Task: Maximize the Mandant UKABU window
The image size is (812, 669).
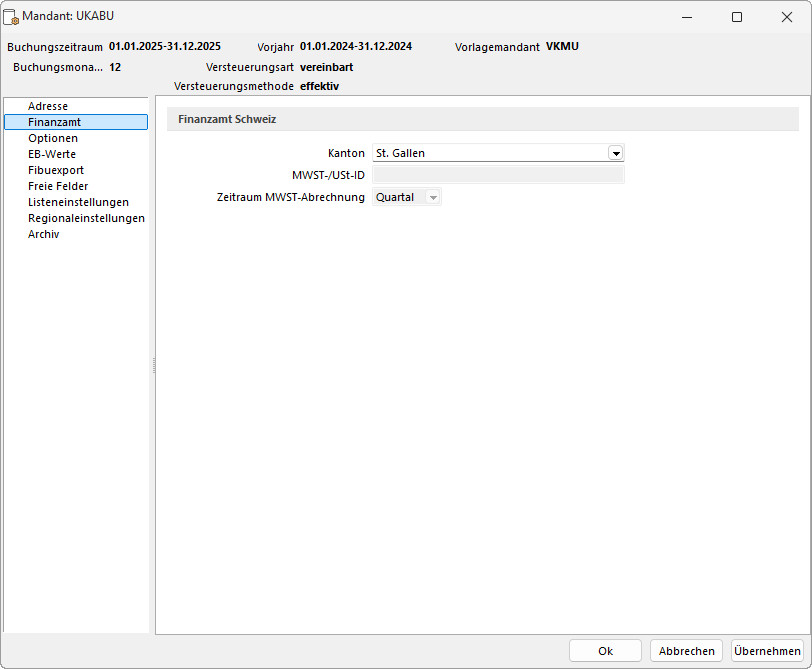Action: coord(737,17)
